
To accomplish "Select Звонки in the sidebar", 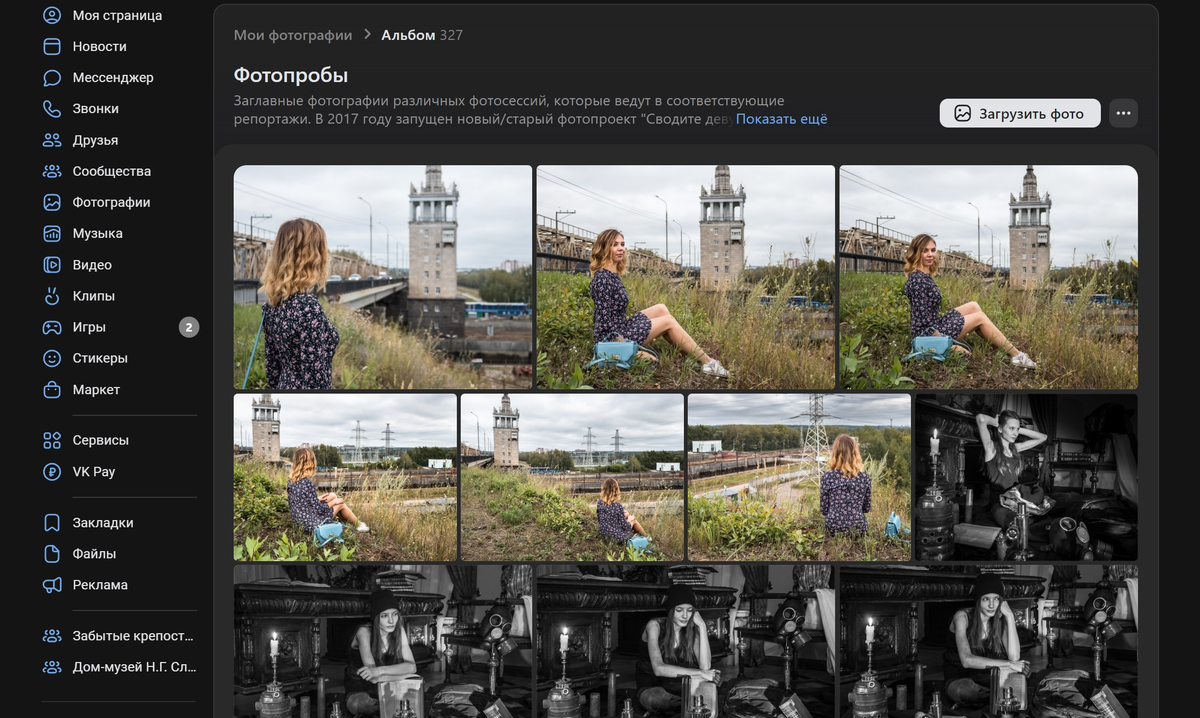I will click(x=95, y=108).
